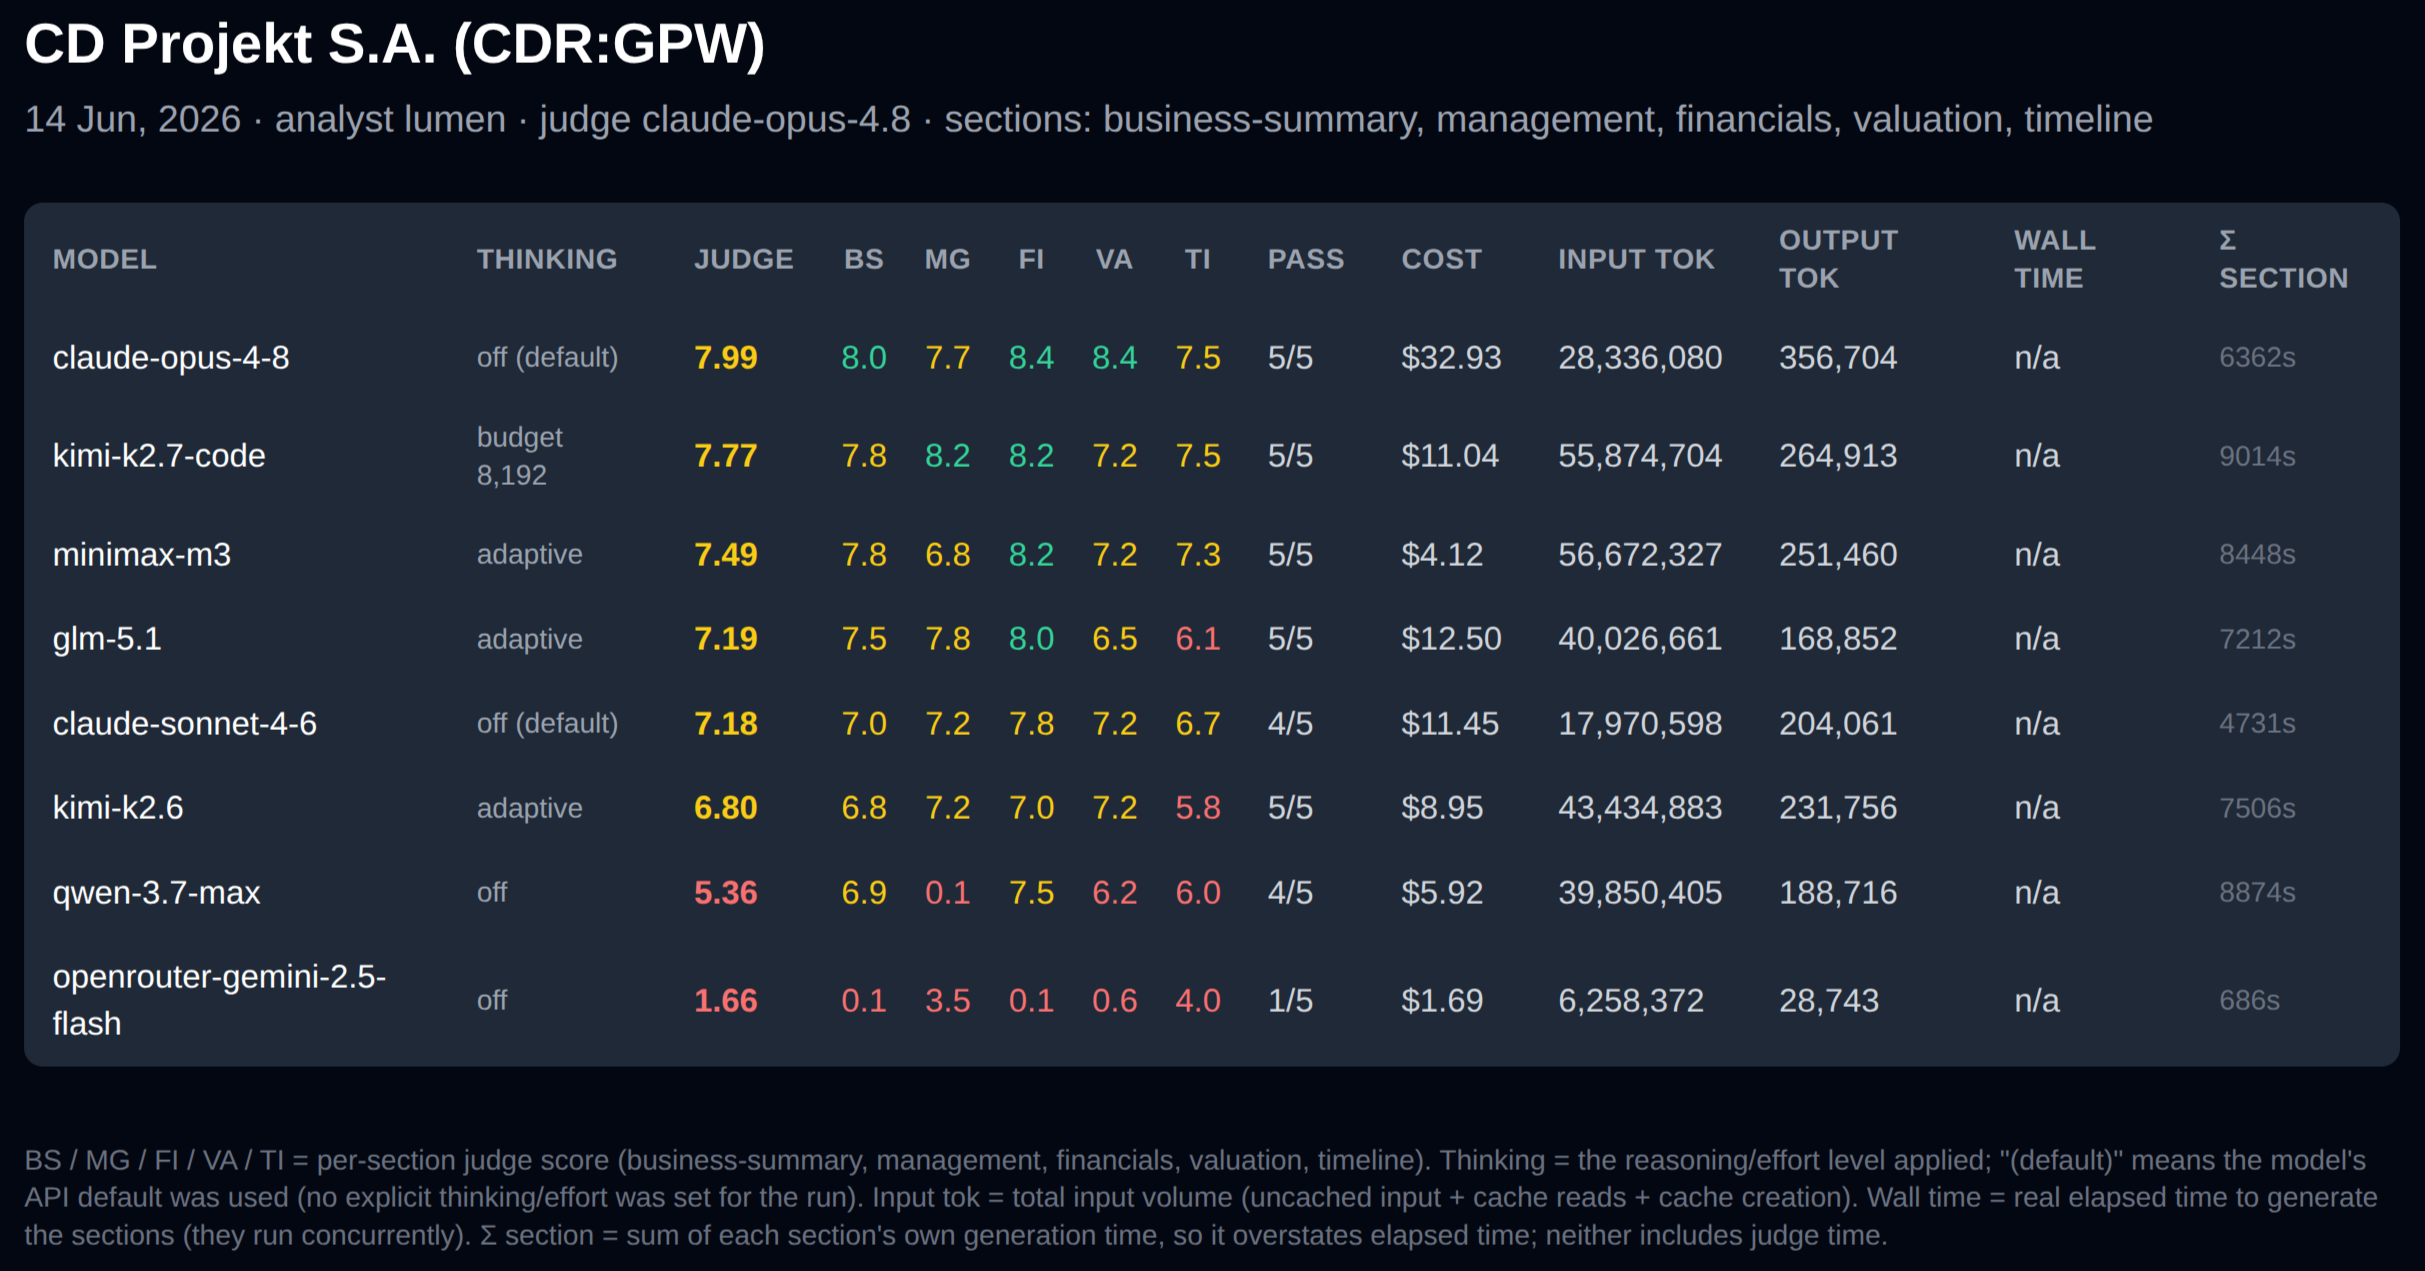Click the JUDGE column header
2425x1271 pixels.
743,259
